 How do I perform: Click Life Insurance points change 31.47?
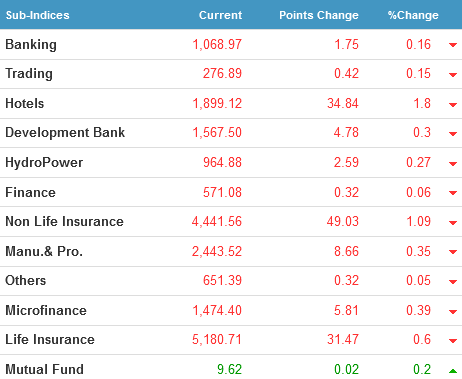click(x=343, y=339)
